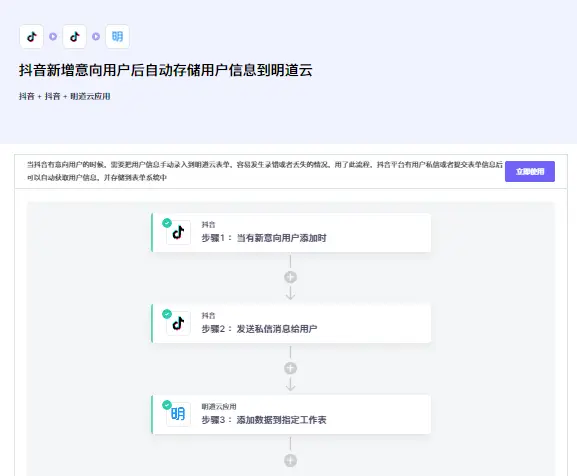Click green checkmark on step 3
Viewport: 577px width, 476px height.
[167, 405]
